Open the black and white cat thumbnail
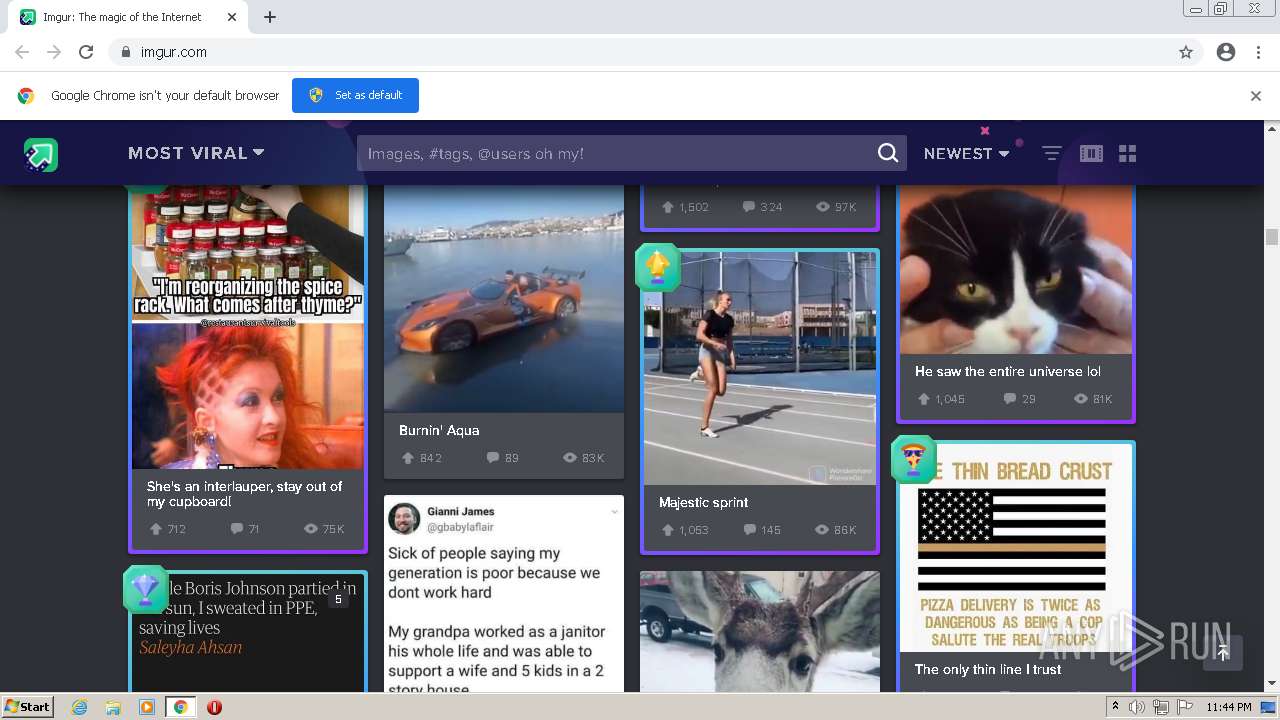 1016,270
